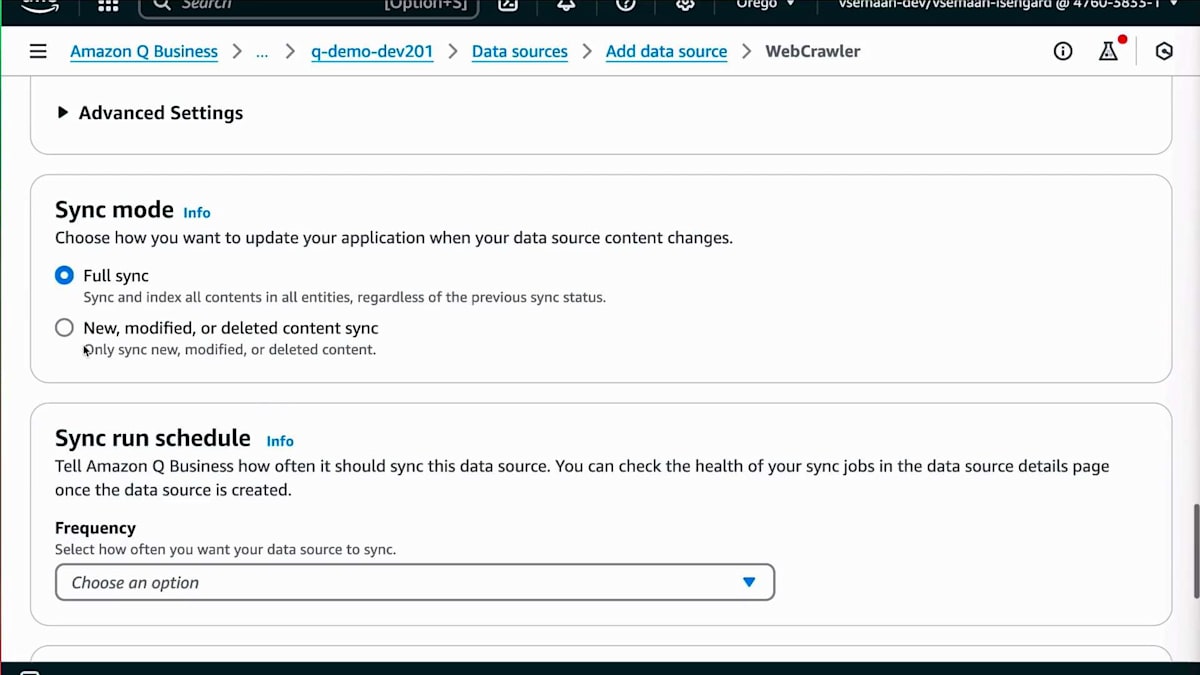1200x675 pixels.
Task: Select the Full sync radio option
Action: tap(64, 275)
